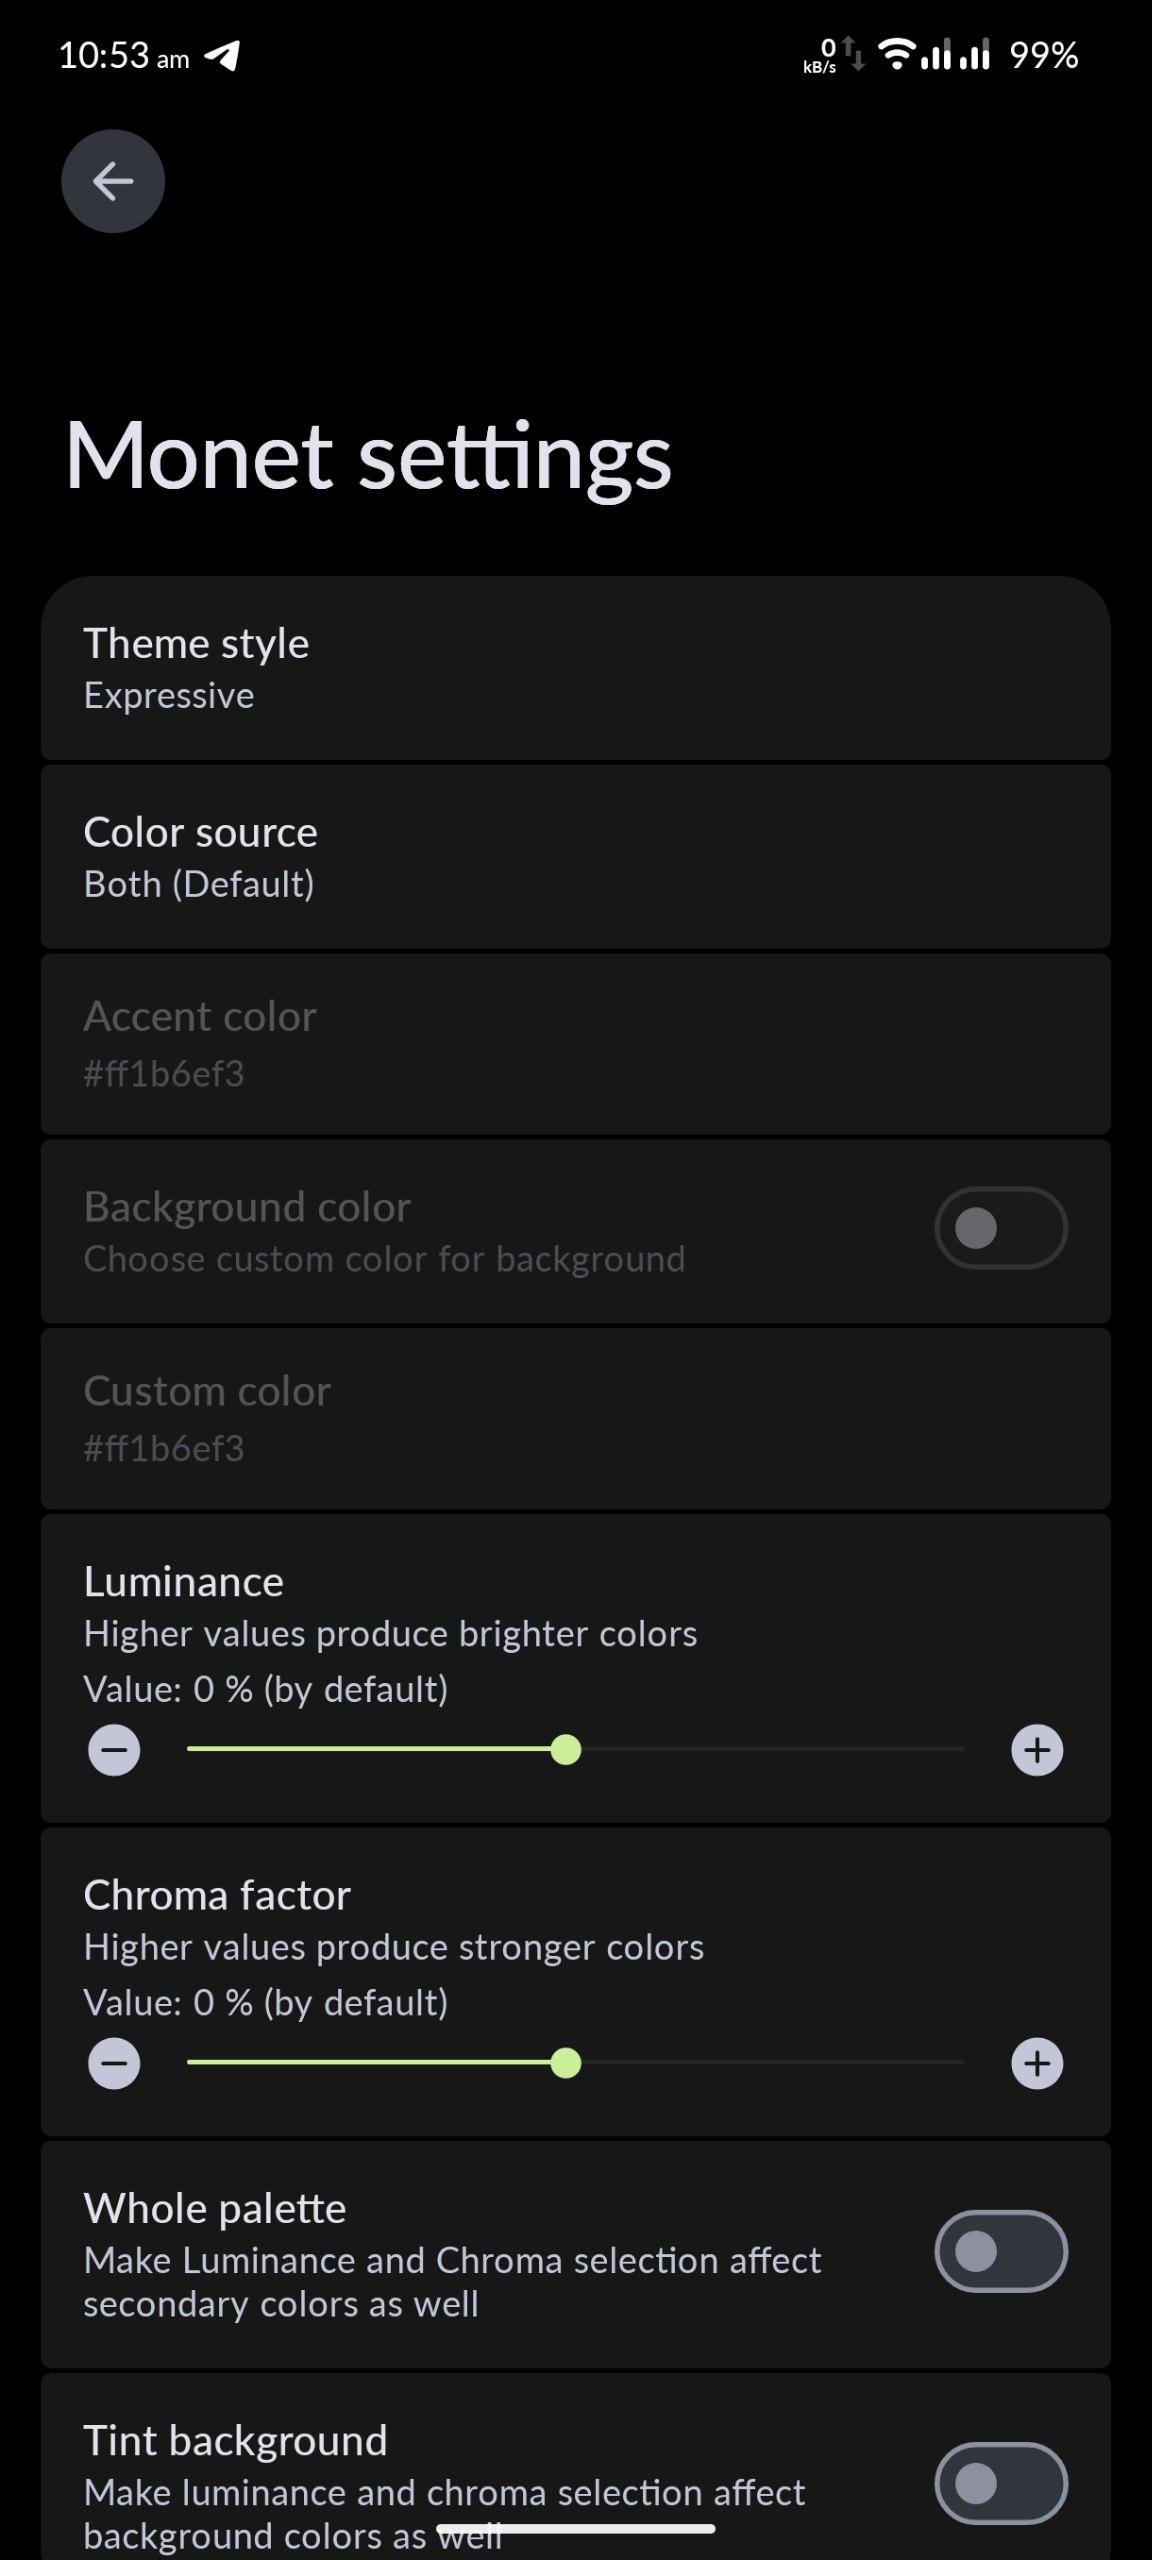Open the Theme style selector
The image size is (1152, 2560).
pyautogui.click(x=575, y=668)
